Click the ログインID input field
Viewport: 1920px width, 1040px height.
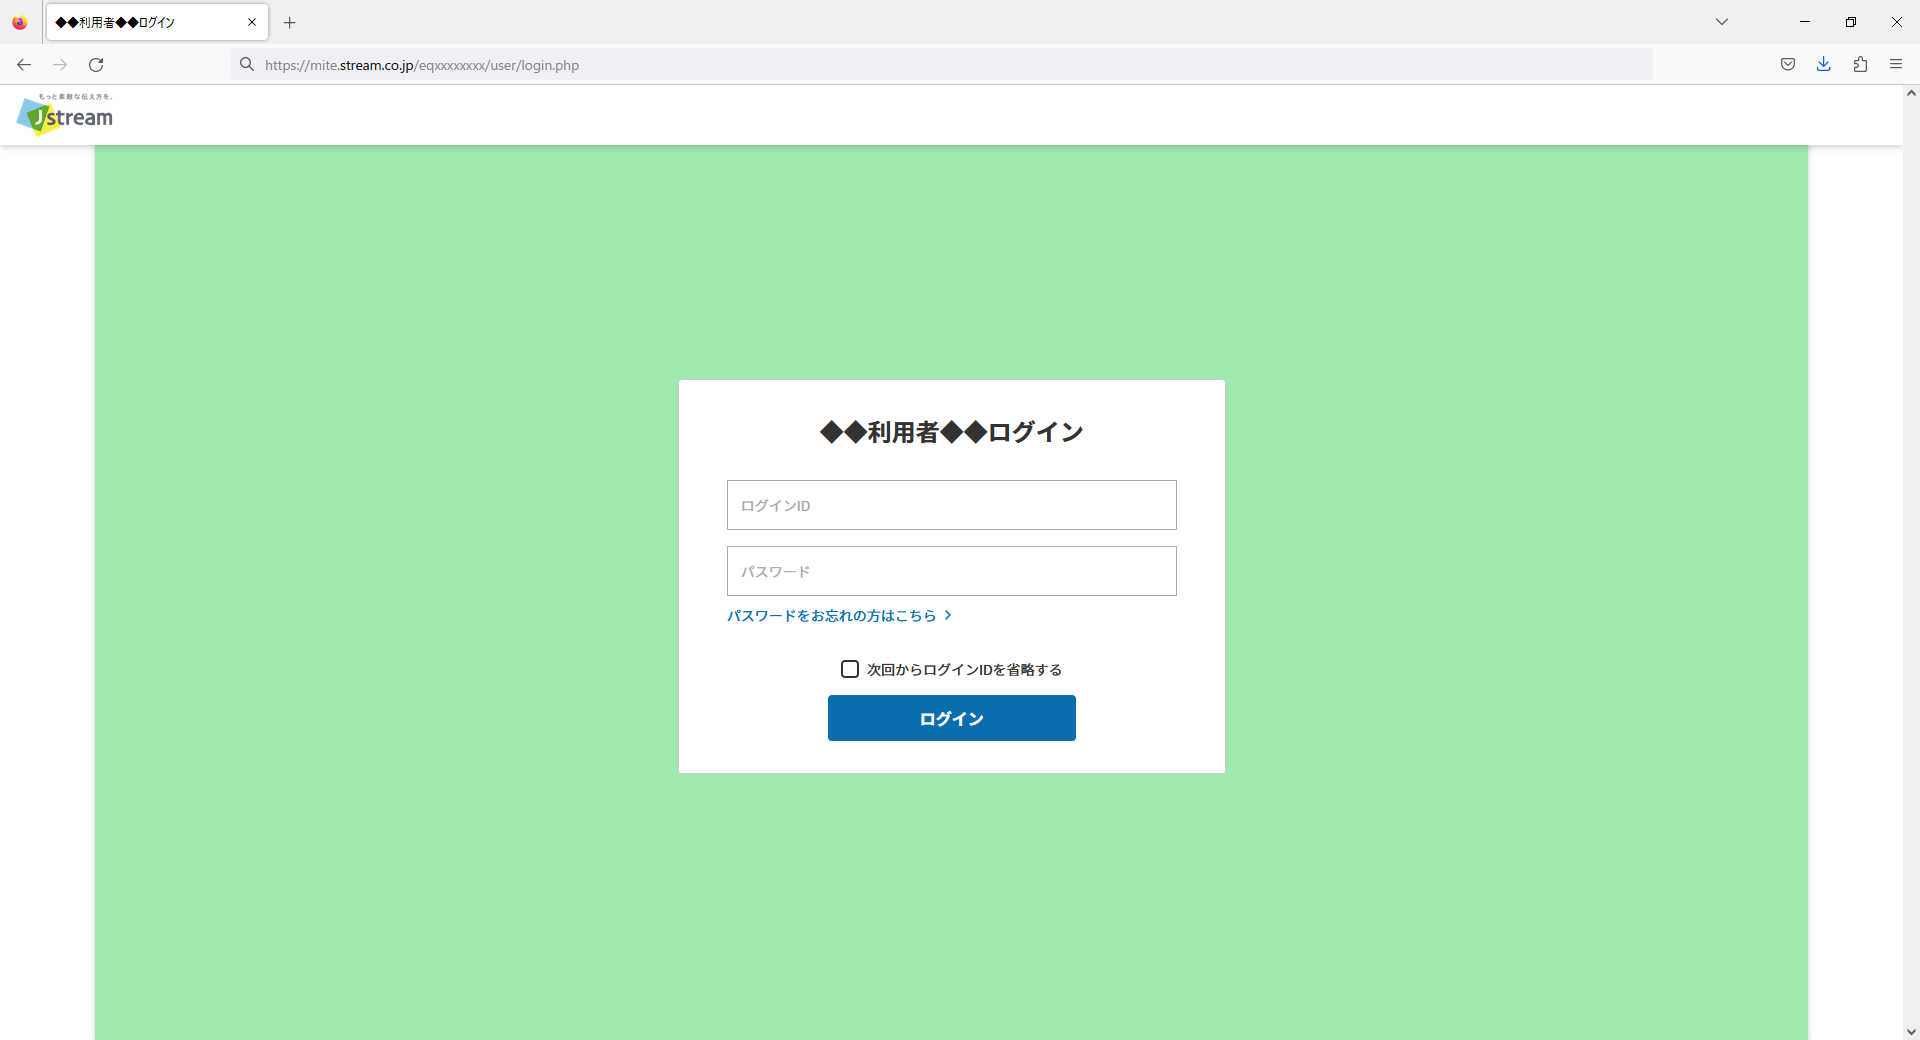click(x=952, y=505)
